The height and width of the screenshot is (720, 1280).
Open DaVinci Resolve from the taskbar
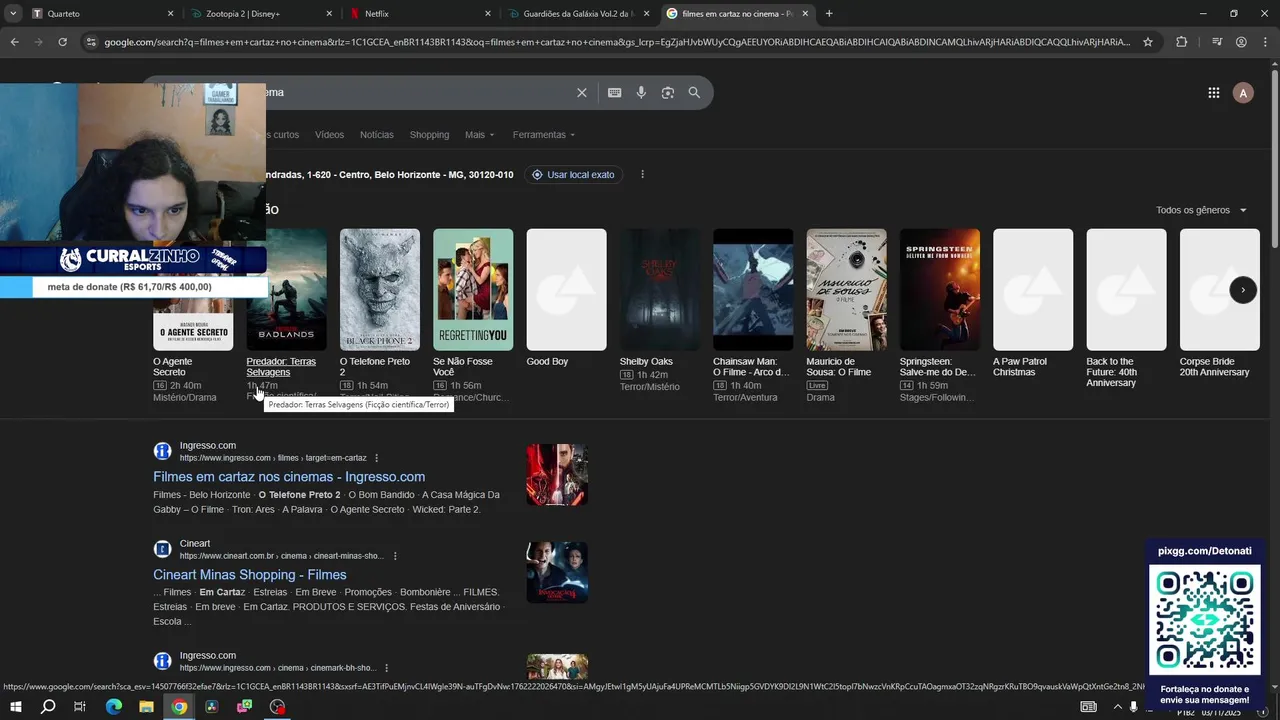[x=211, y=707]
